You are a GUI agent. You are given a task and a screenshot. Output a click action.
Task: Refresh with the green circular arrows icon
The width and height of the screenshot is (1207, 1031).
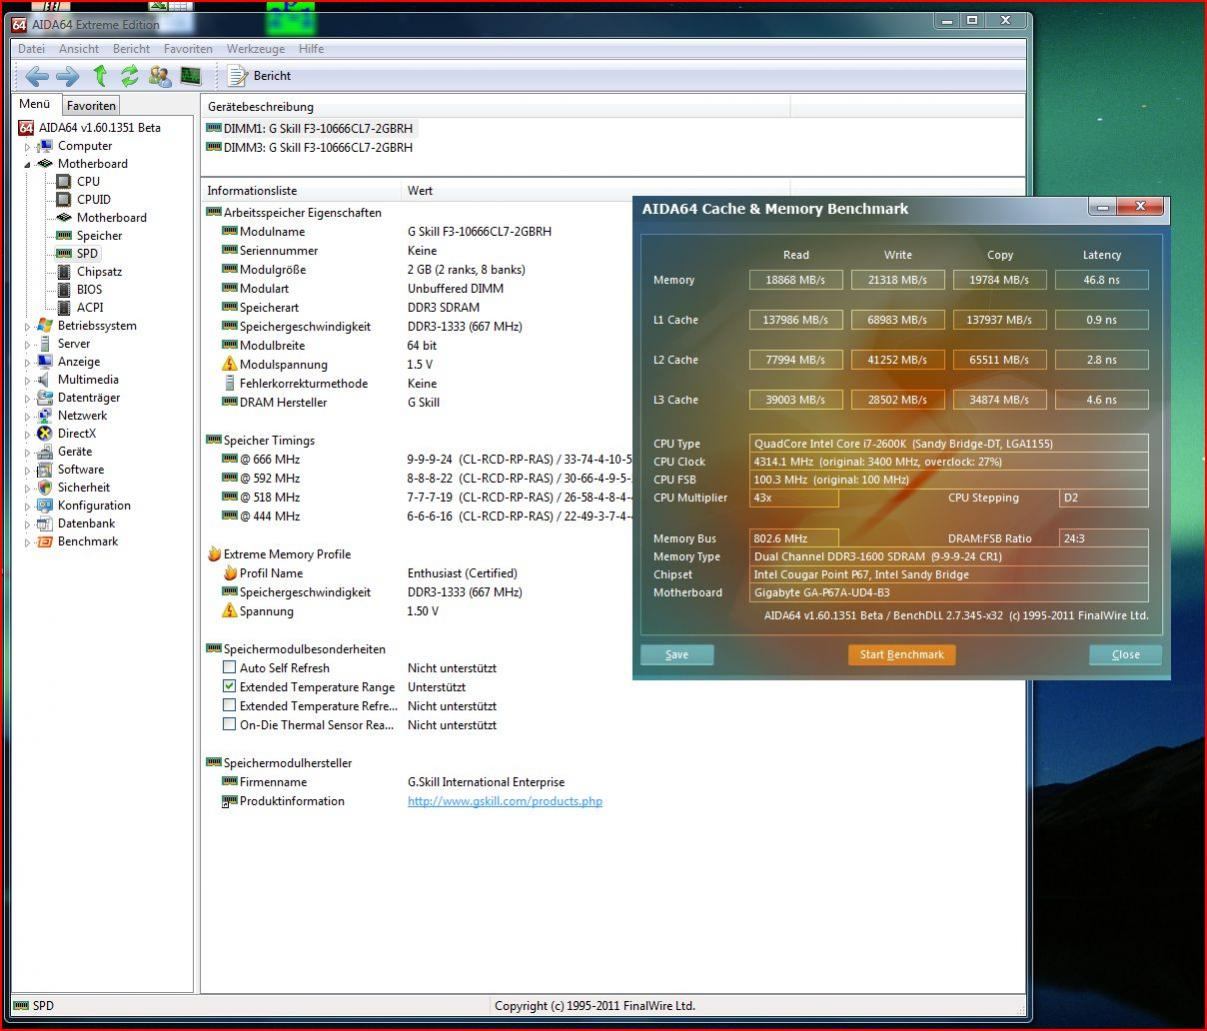click(x=129, y=76)
